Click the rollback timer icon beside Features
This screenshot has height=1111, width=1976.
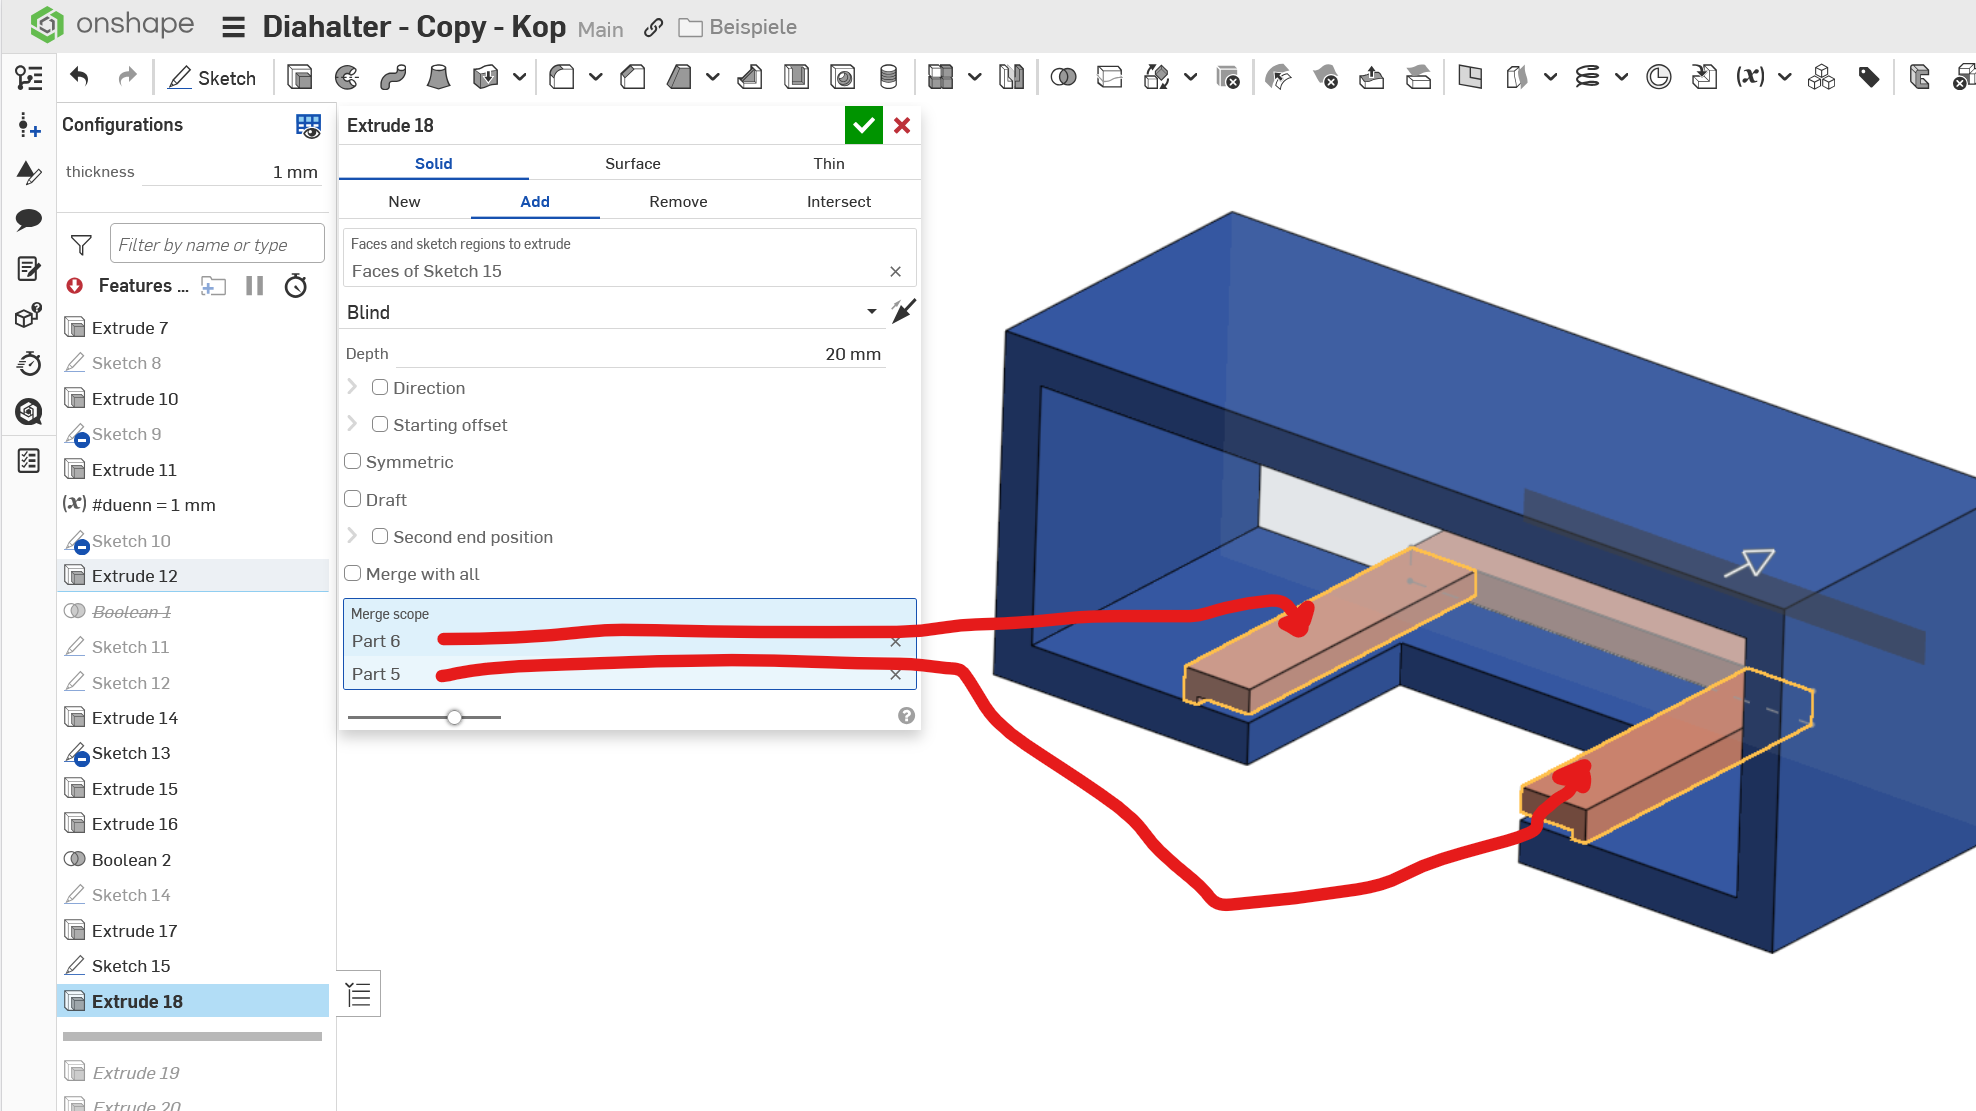(295, 286)
